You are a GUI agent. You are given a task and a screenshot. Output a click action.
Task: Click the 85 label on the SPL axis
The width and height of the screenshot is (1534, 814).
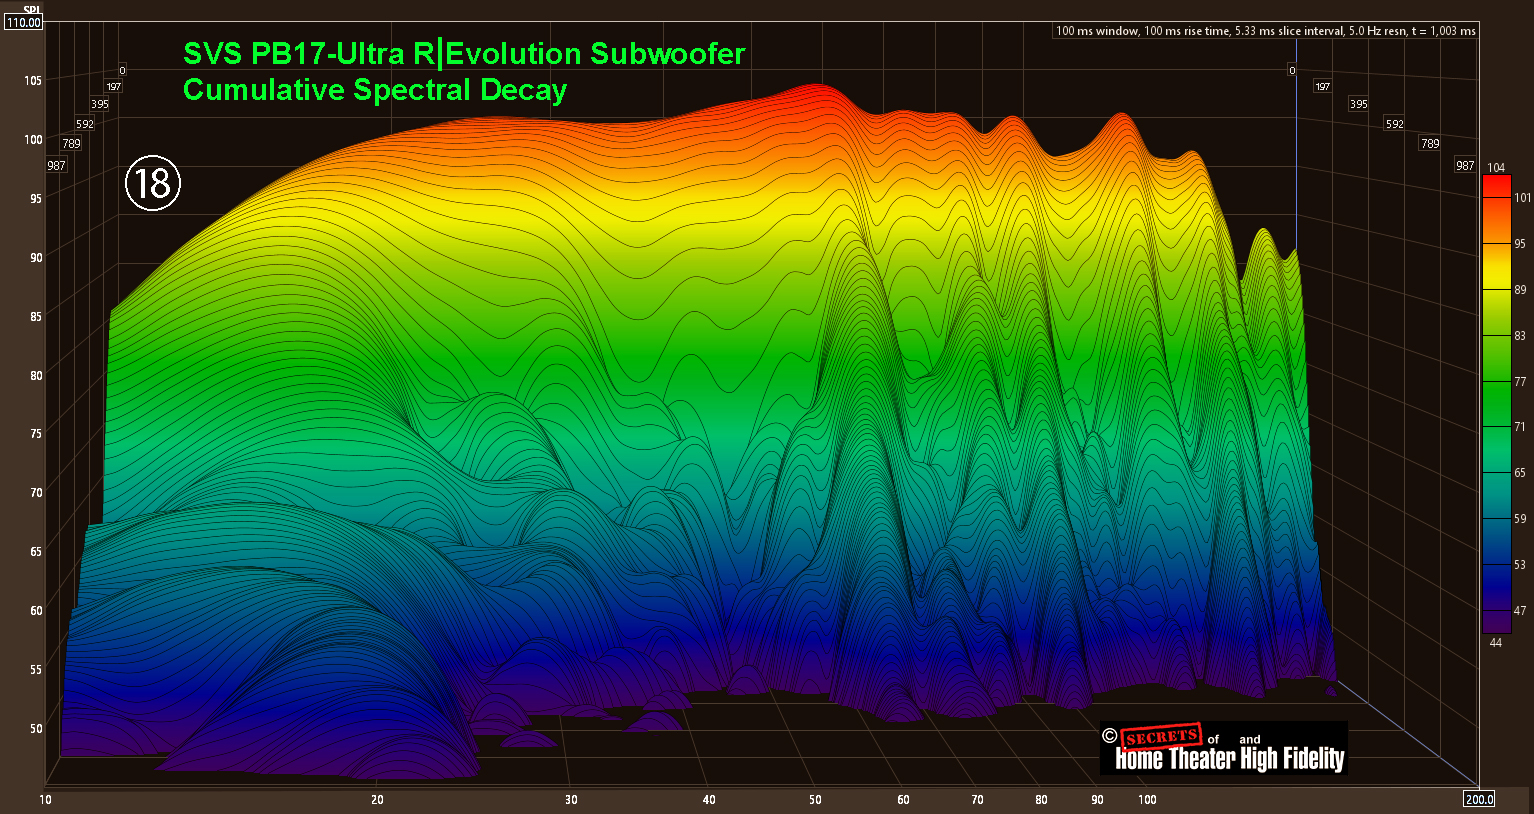(x=36, y=316)
